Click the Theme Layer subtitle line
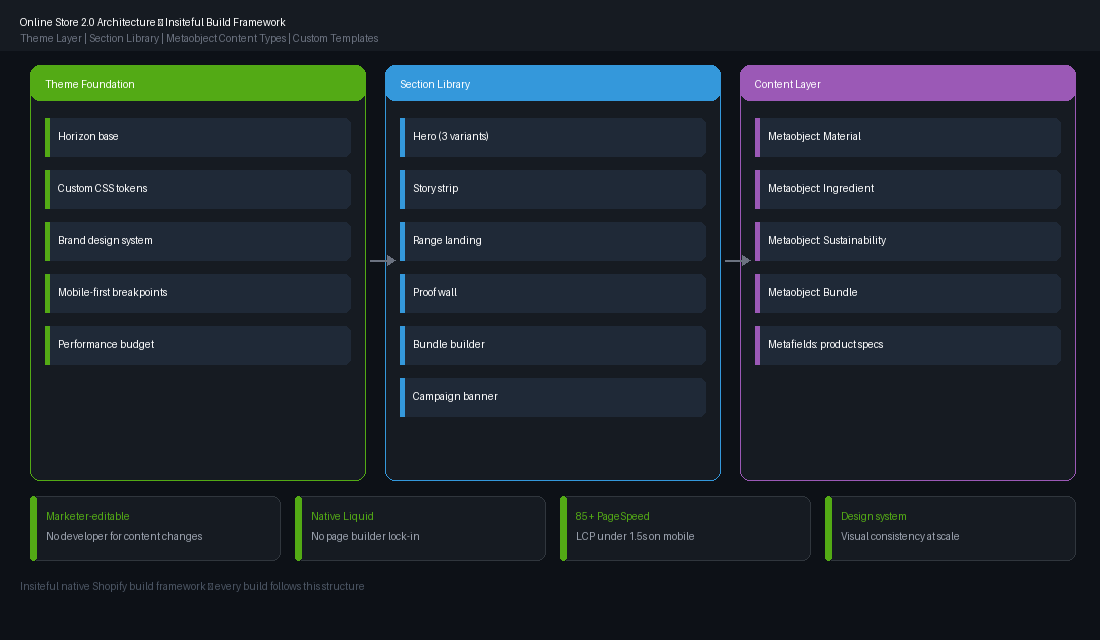This screenshot has width=1100, height=640. 199,39
